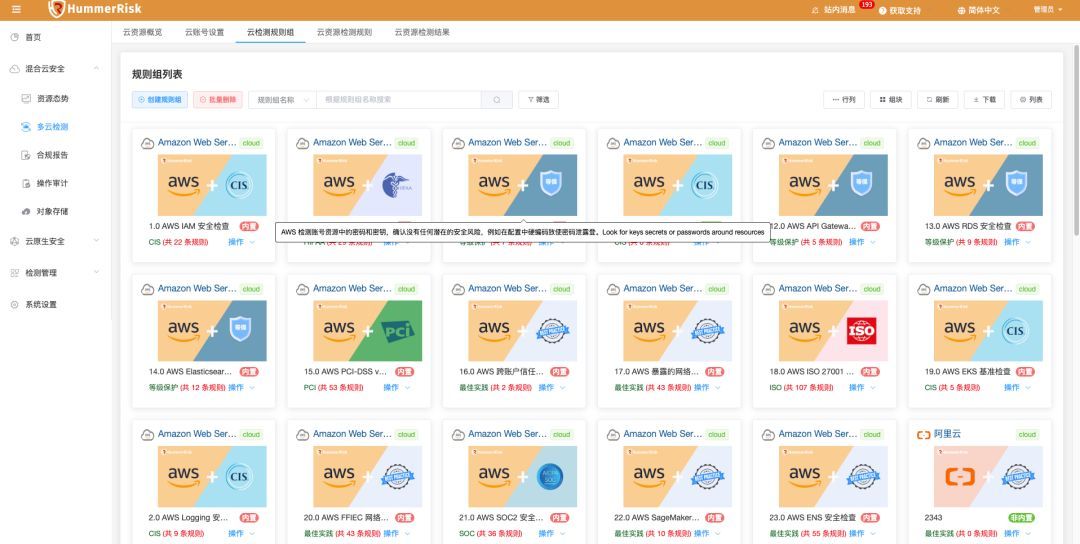Switch to 云资源概览 tab
The height and width of the screenshot is (544, 1080).
pos(143,32)
